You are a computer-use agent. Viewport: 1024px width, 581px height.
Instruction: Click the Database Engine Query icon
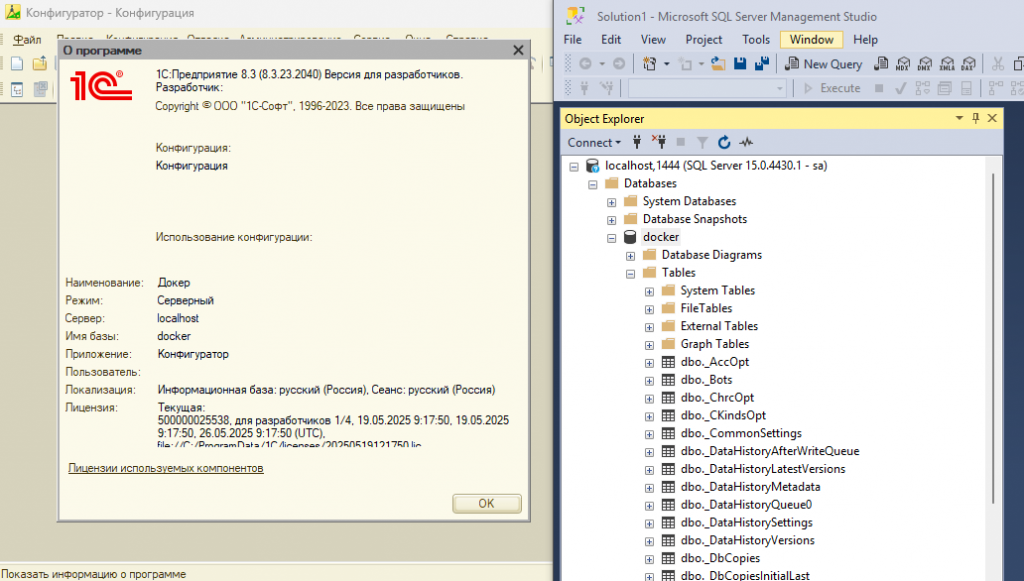tap(881, 64)
